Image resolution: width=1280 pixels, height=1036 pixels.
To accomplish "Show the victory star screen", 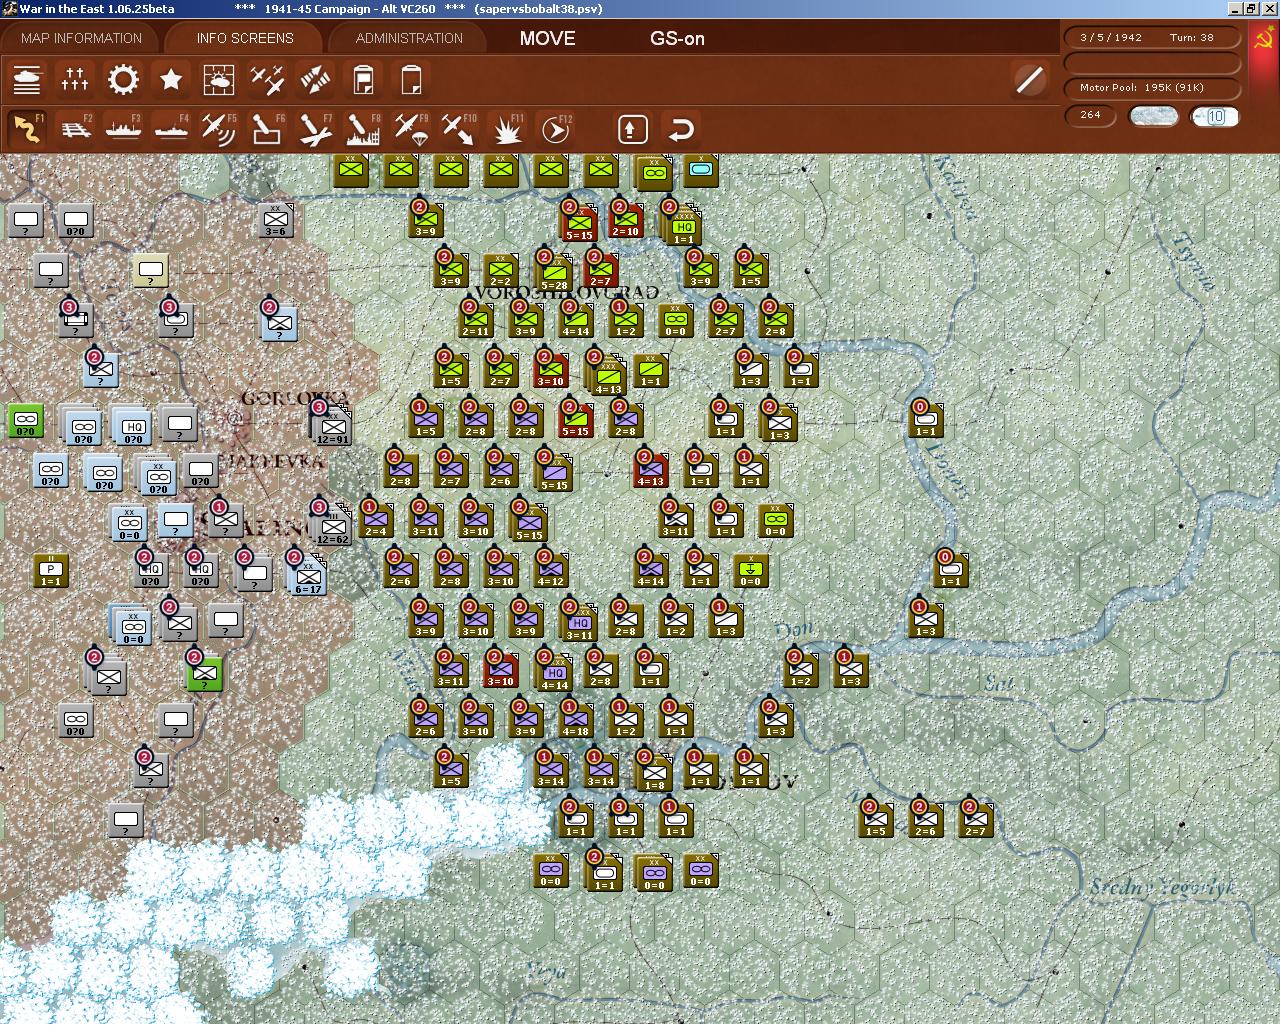I will pyautogui.click(x=171, y=80).
